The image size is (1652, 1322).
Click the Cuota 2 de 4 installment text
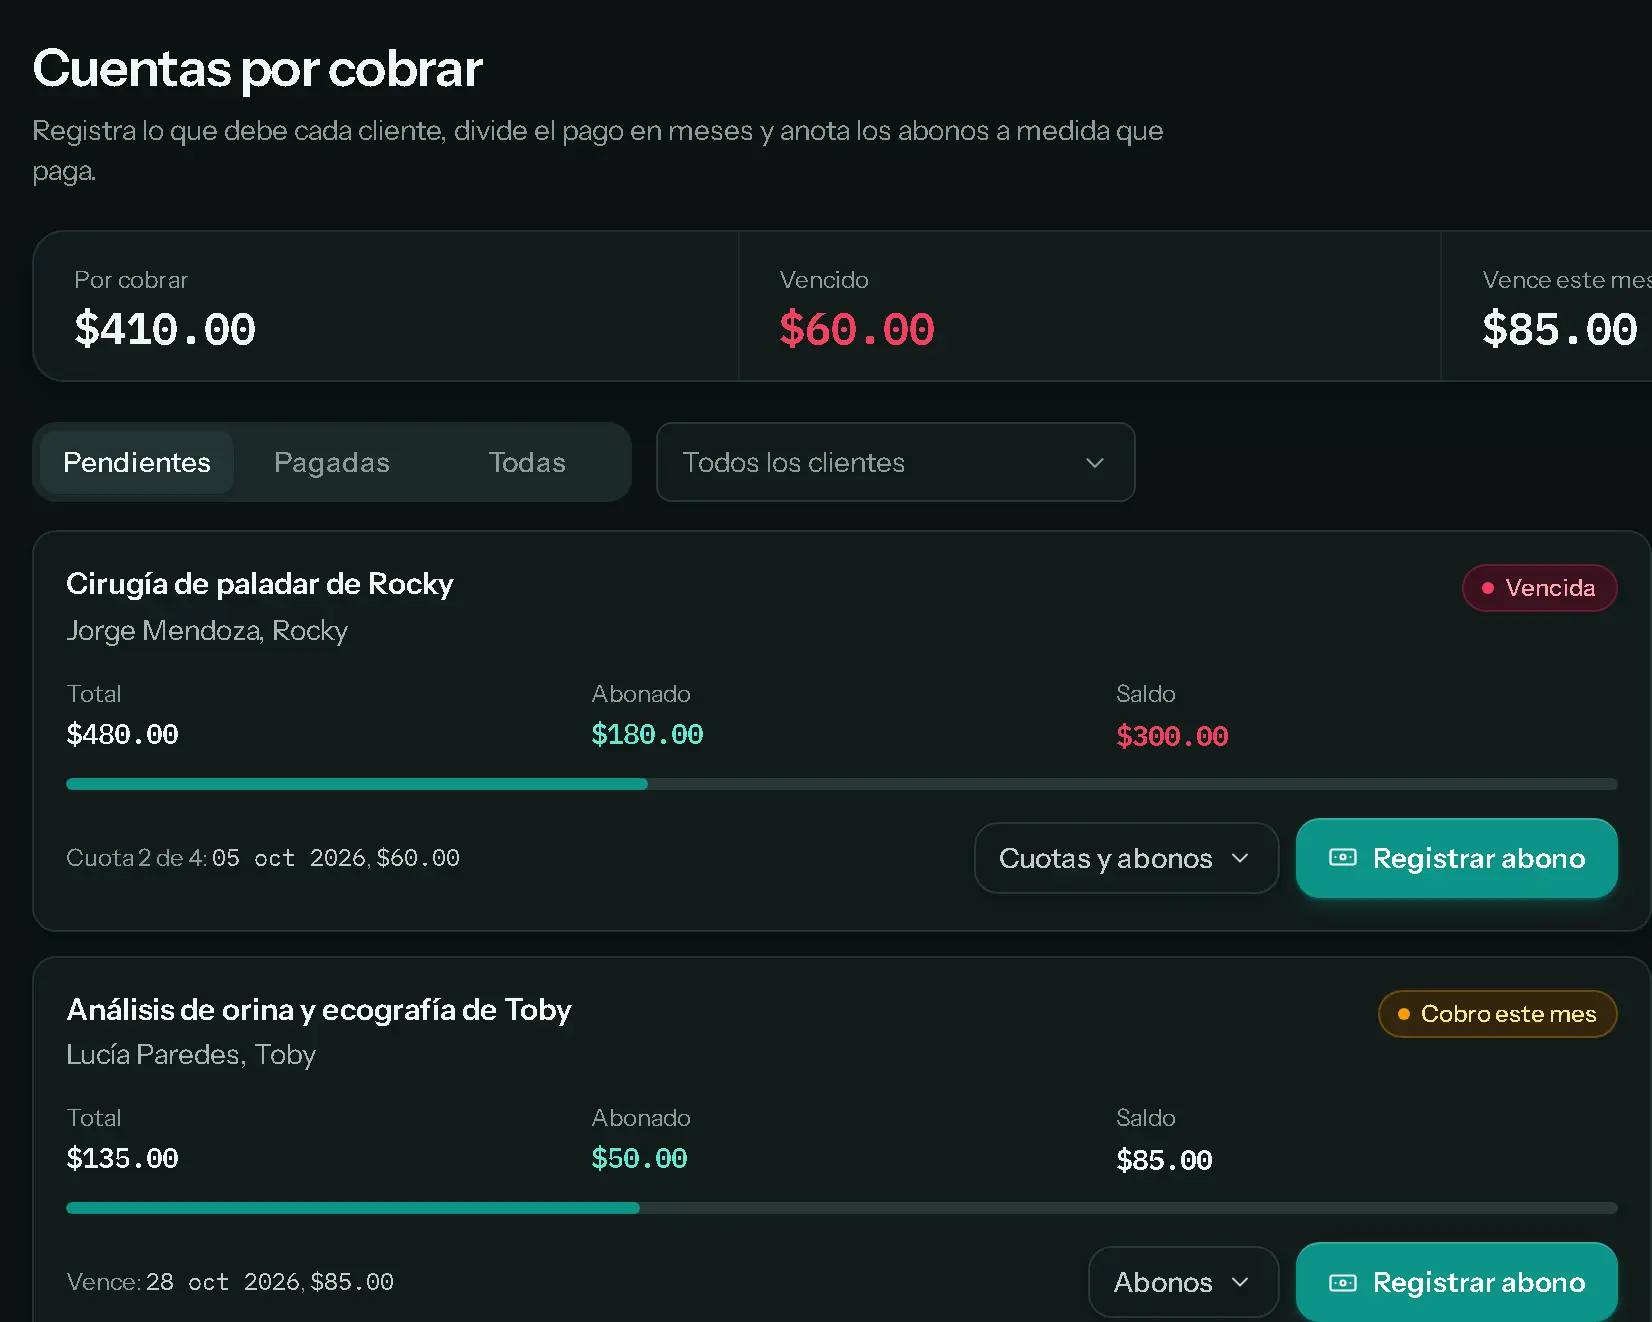[x=263, y=858]
